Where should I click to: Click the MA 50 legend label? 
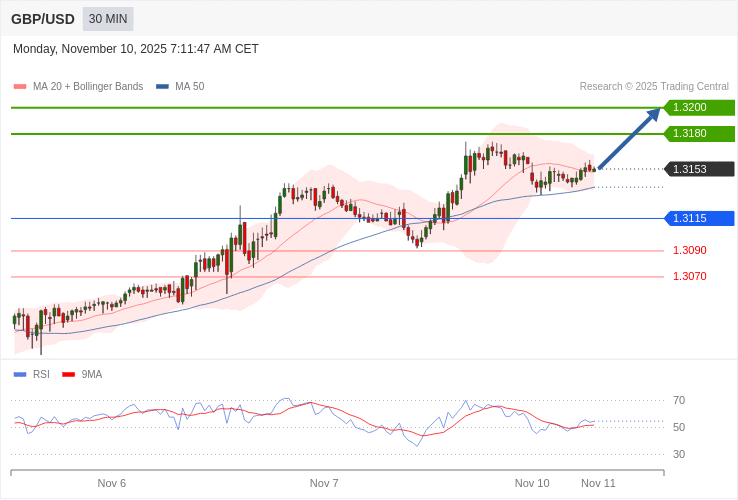tap(190, 87)
